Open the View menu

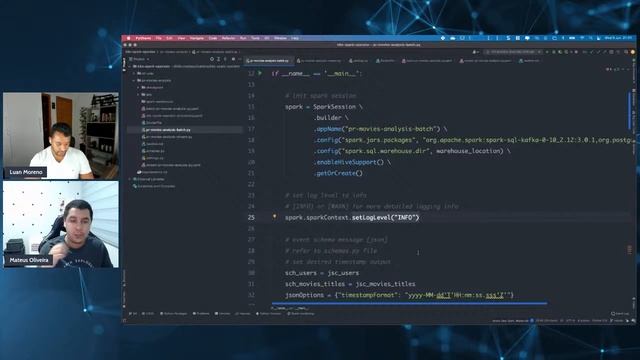(x=181, y=38)
